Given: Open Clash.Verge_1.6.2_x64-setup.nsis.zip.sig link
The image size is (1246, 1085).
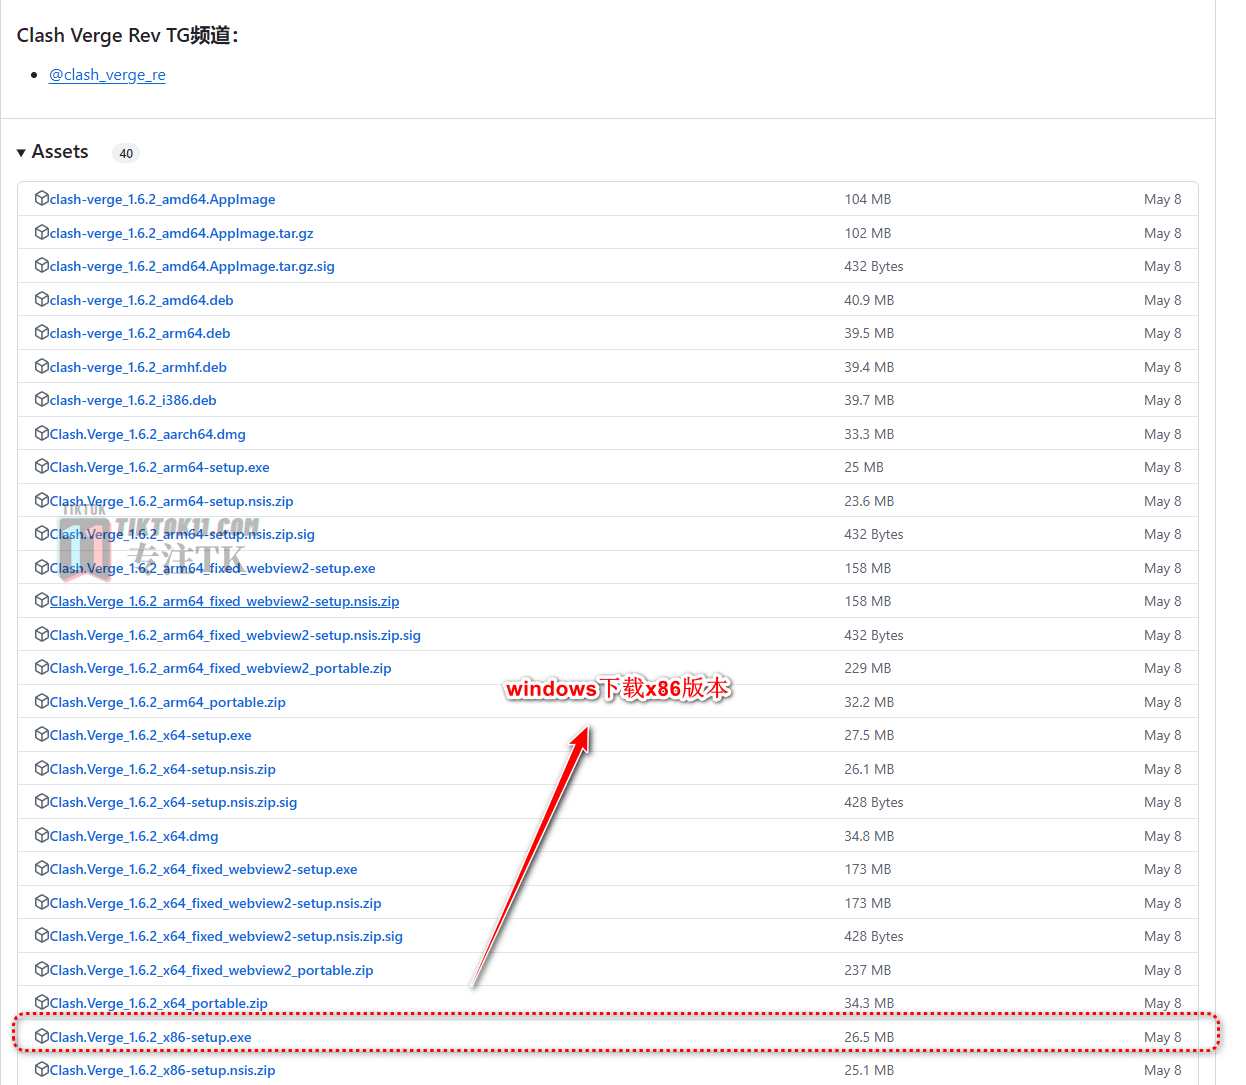Looking at the screenshot, I should tap(173, 803).
